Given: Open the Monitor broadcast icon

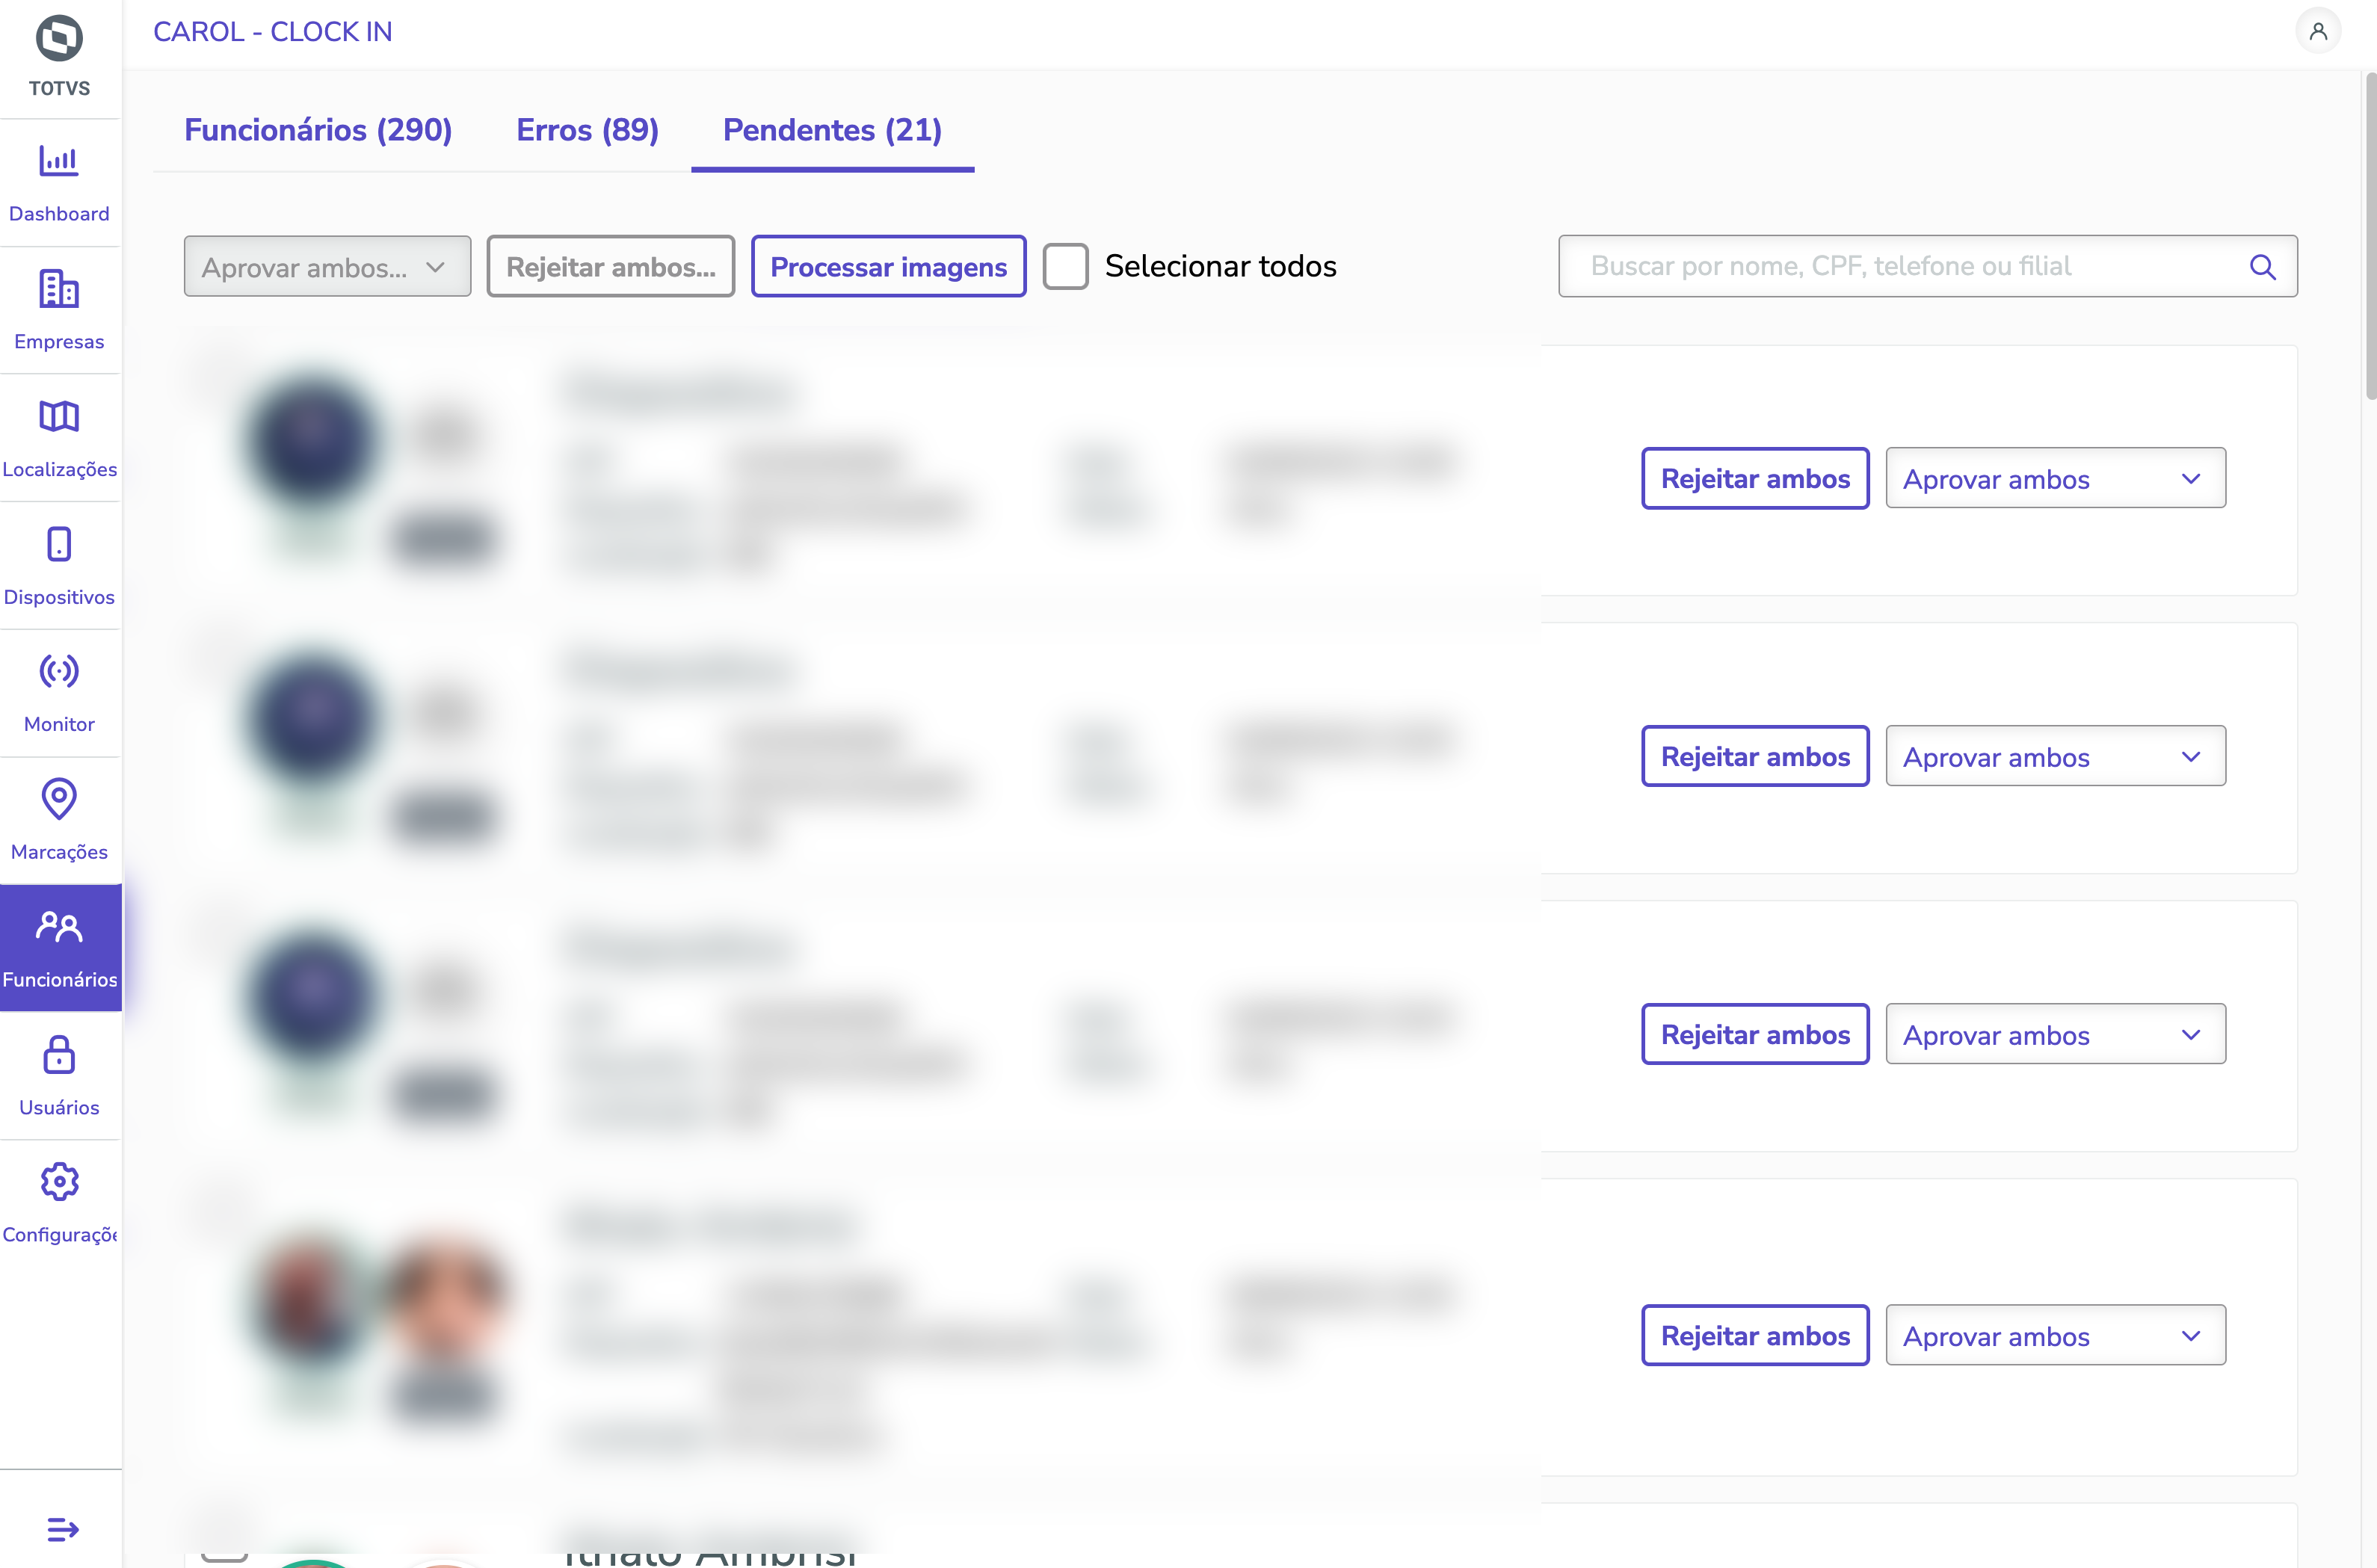Looking at the screenshot, I should pos(59,671).
